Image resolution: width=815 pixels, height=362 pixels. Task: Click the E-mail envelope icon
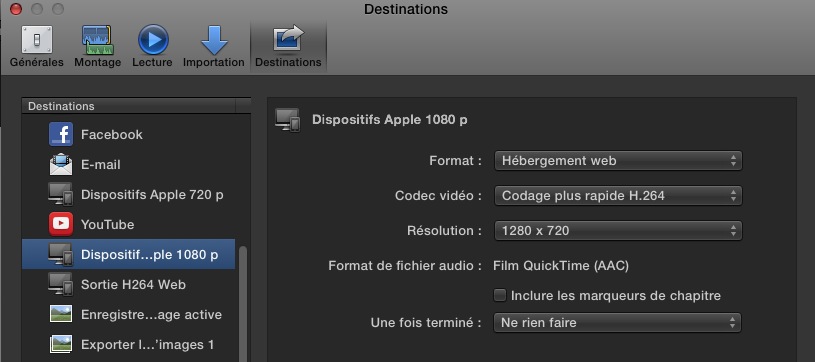coord(61,164)
